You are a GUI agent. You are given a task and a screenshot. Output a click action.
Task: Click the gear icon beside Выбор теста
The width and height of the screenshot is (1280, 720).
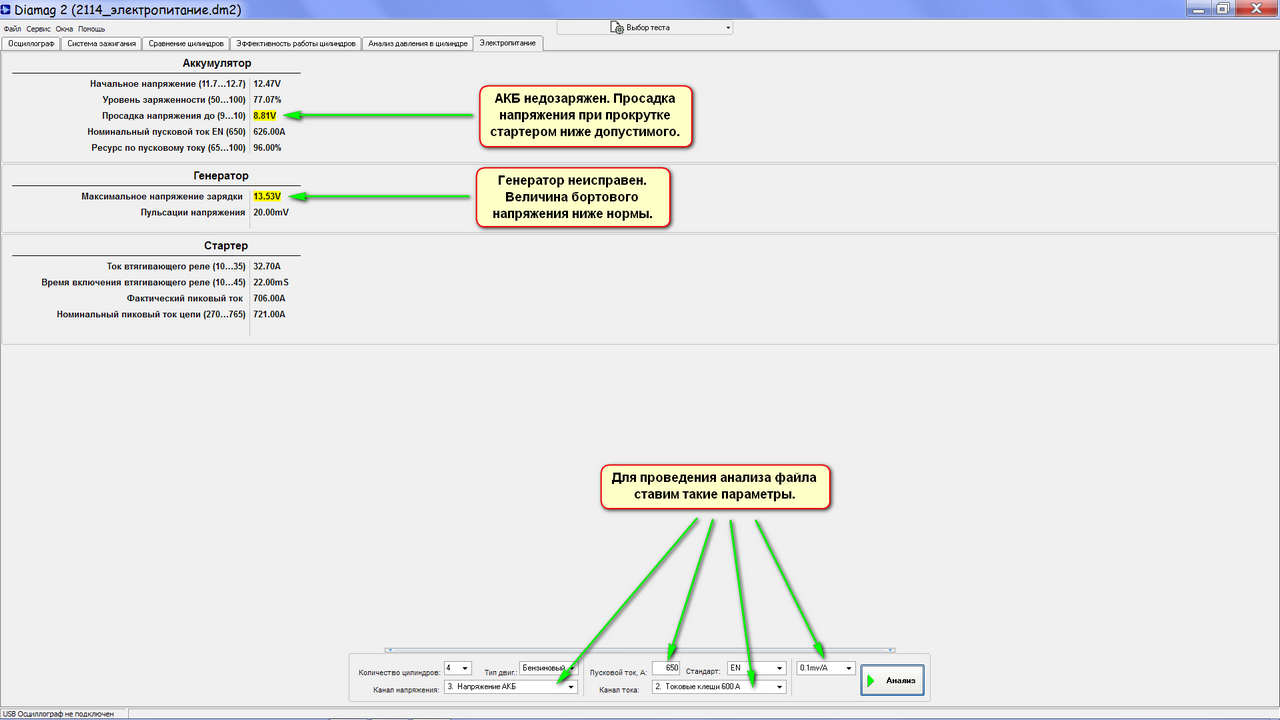click(x=616, y=28)
